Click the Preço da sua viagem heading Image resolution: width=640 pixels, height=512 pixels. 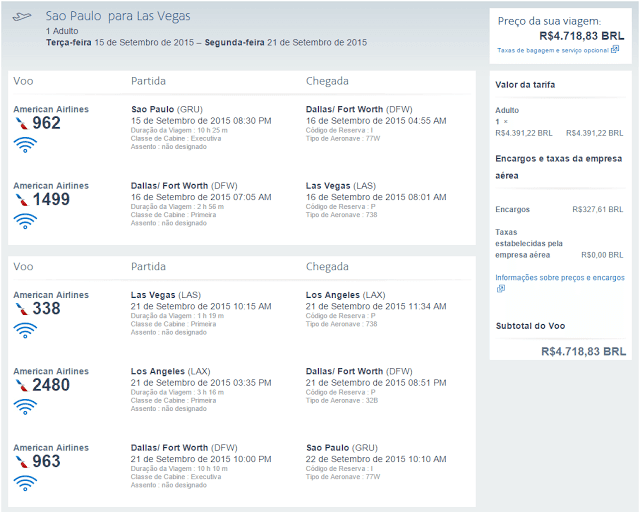point(549,21)
